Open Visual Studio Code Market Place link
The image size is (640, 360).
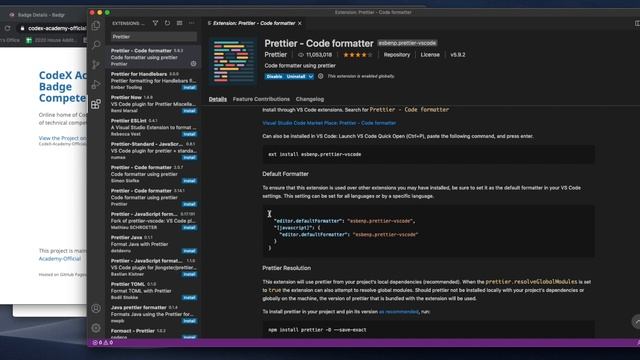tap(329, 123)
